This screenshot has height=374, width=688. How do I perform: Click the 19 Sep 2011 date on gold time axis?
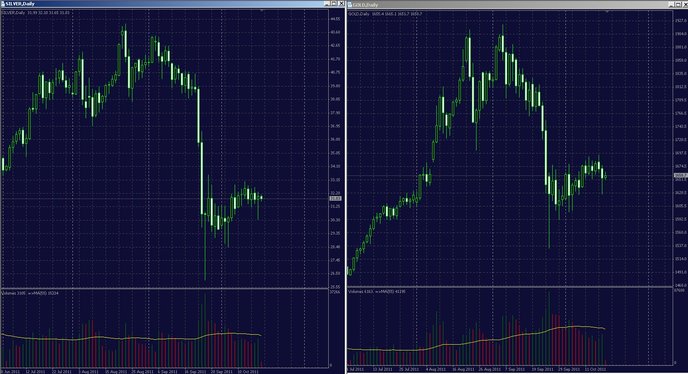pos(542,369)
